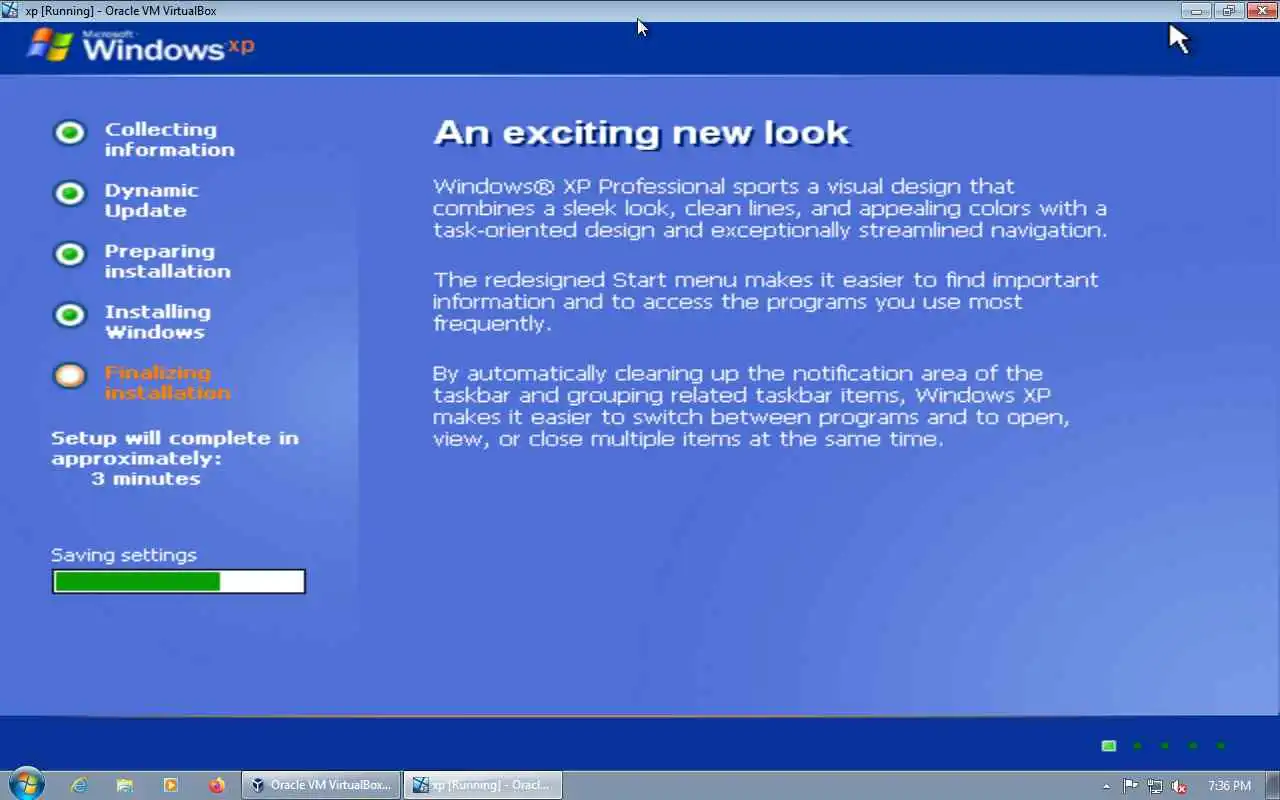The image size is (1280, 800).
Task: Click the paragraph about the redesigned Start menu
Action: click(x=765, y=302)
